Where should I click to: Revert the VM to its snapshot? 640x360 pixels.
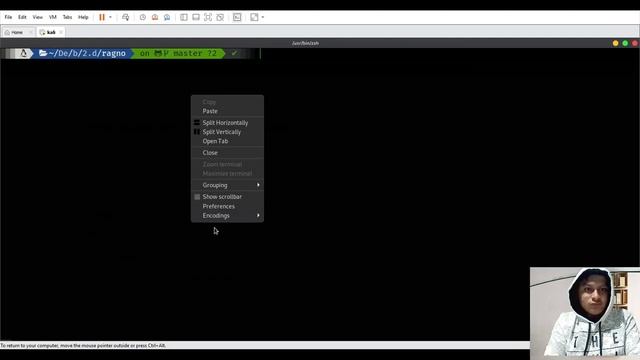tap(155, 17)
